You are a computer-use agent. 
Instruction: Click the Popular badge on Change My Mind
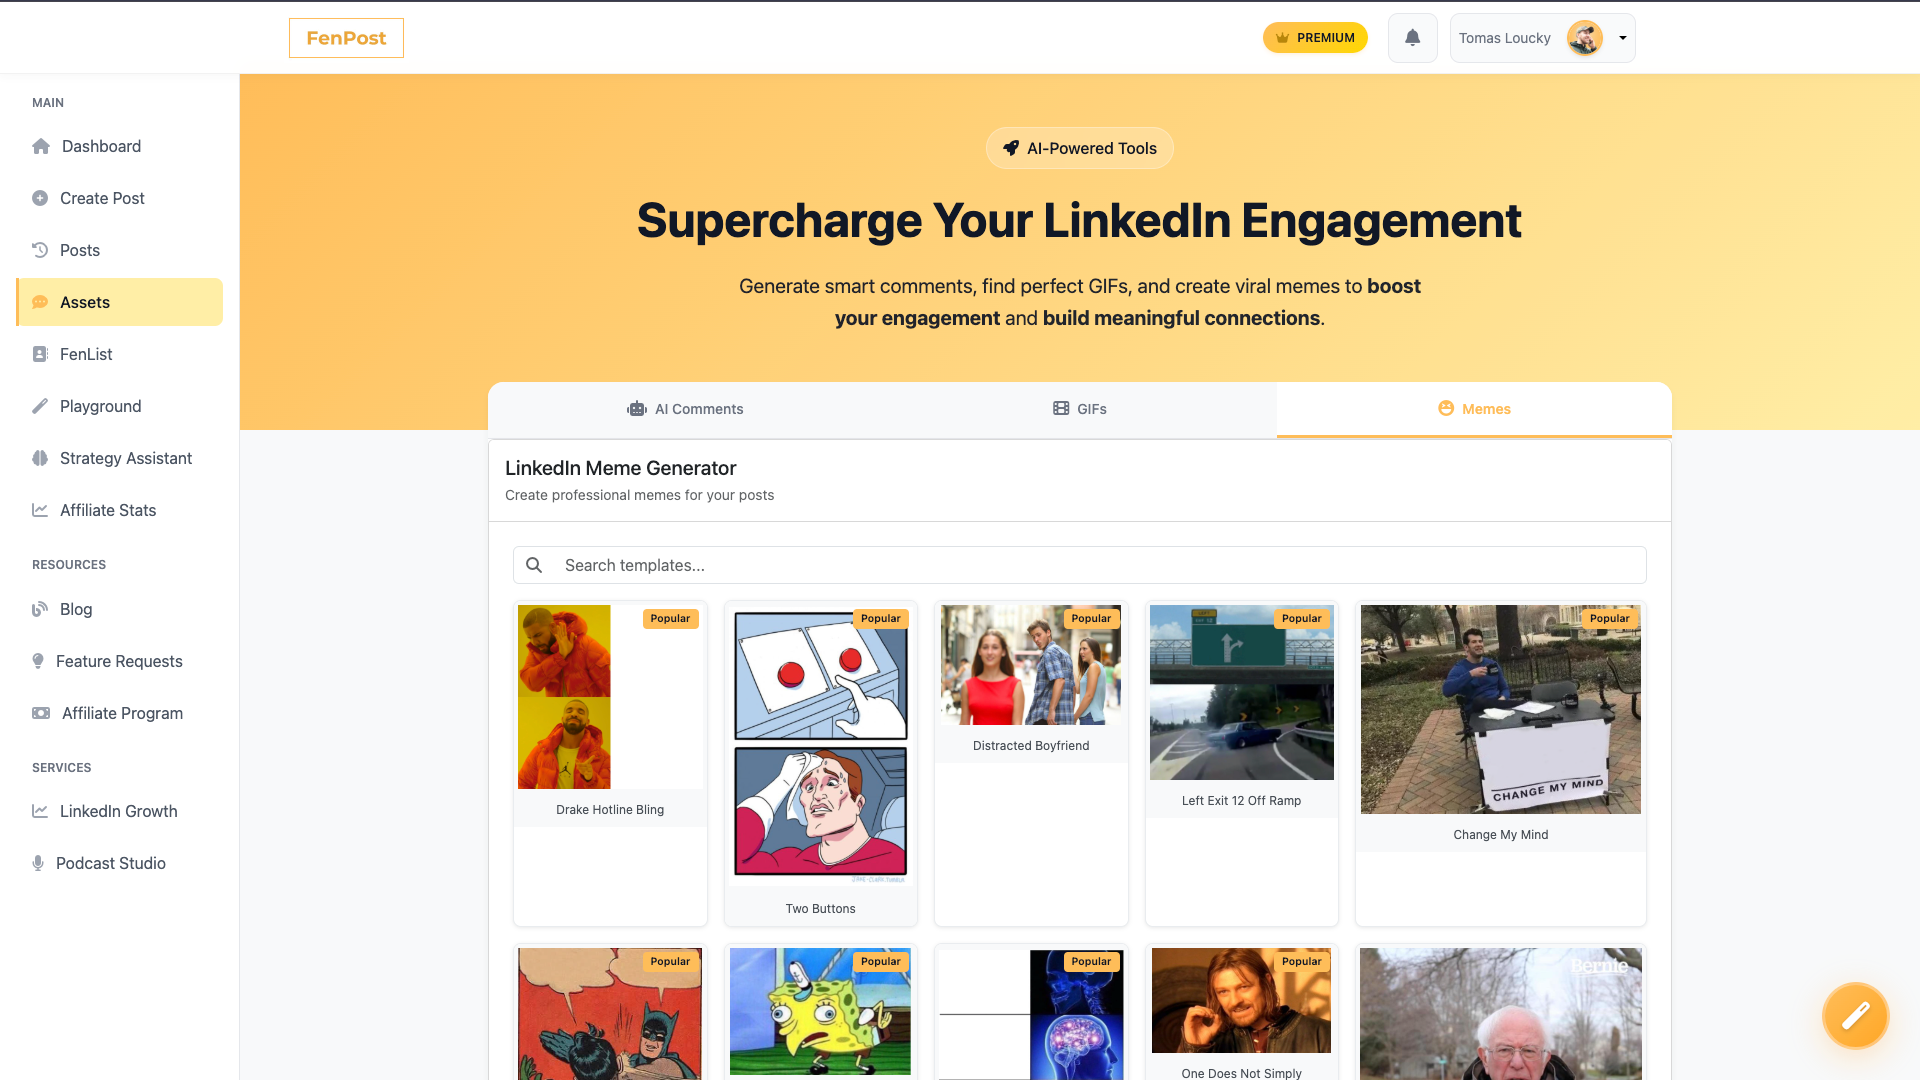(x=1609, y=618)
